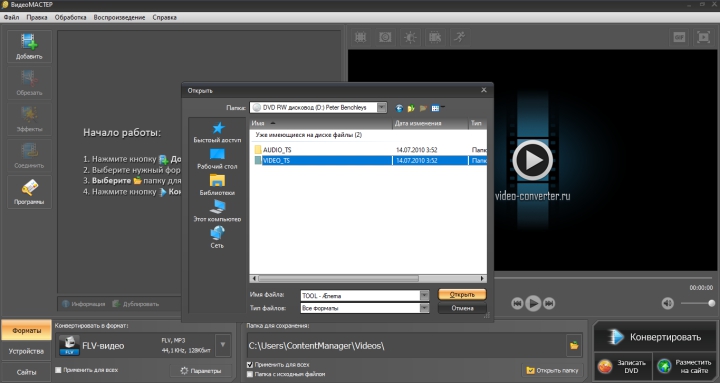Select Библиотеки in dialog sidebar
The width and height of the screenshot is (720, 383).
coord(217,185)
